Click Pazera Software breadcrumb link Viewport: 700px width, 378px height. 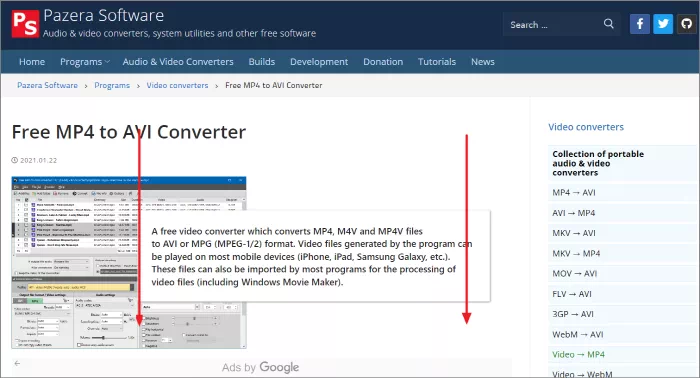[x=47, y=85]
